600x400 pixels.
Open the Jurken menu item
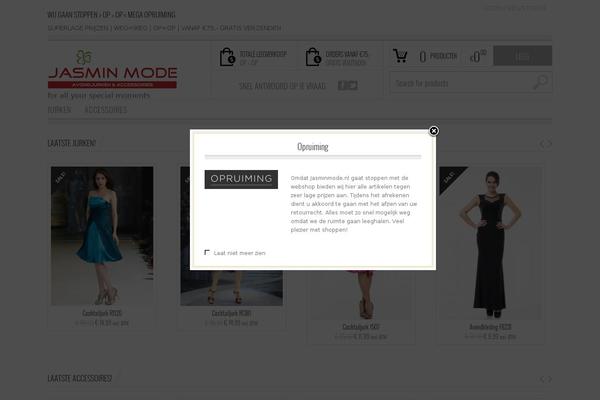[x=59, y=110]
